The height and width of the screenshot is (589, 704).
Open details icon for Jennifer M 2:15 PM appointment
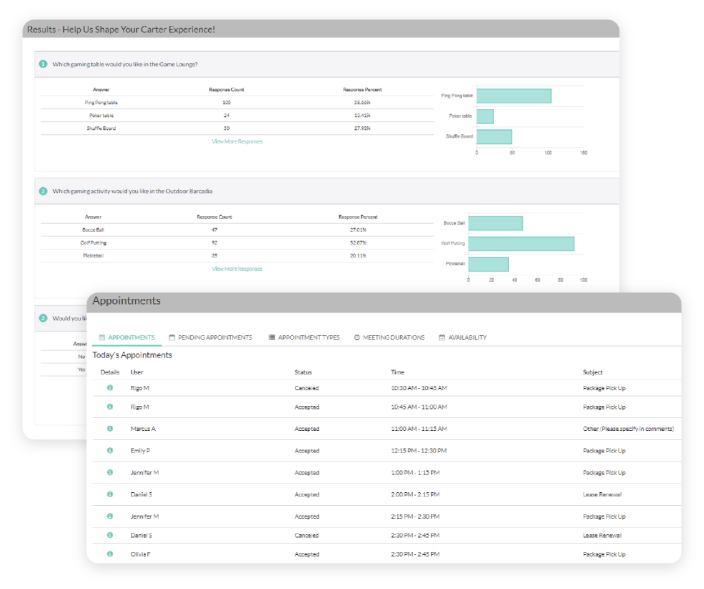pos(110,516)
